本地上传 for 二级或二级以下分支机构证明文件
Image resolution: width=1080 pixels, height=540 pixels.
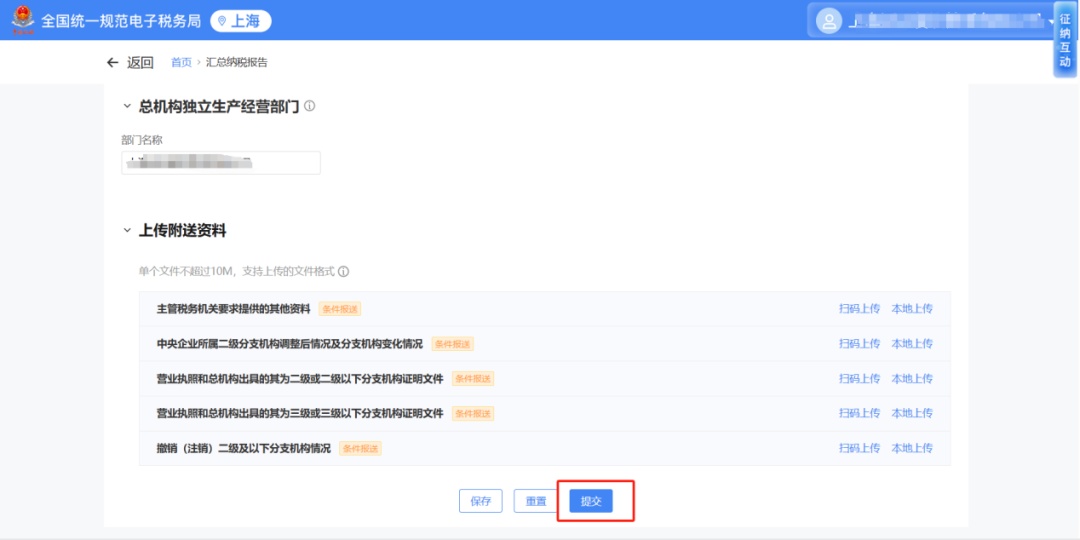tap(912, 378)
